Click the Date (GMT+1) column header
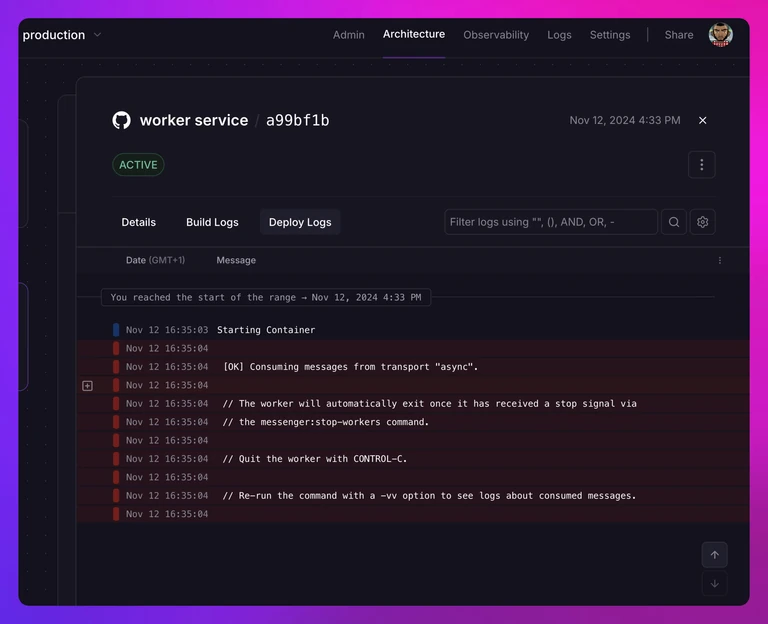This screenshot has height=624, width=768. point(155,261)
